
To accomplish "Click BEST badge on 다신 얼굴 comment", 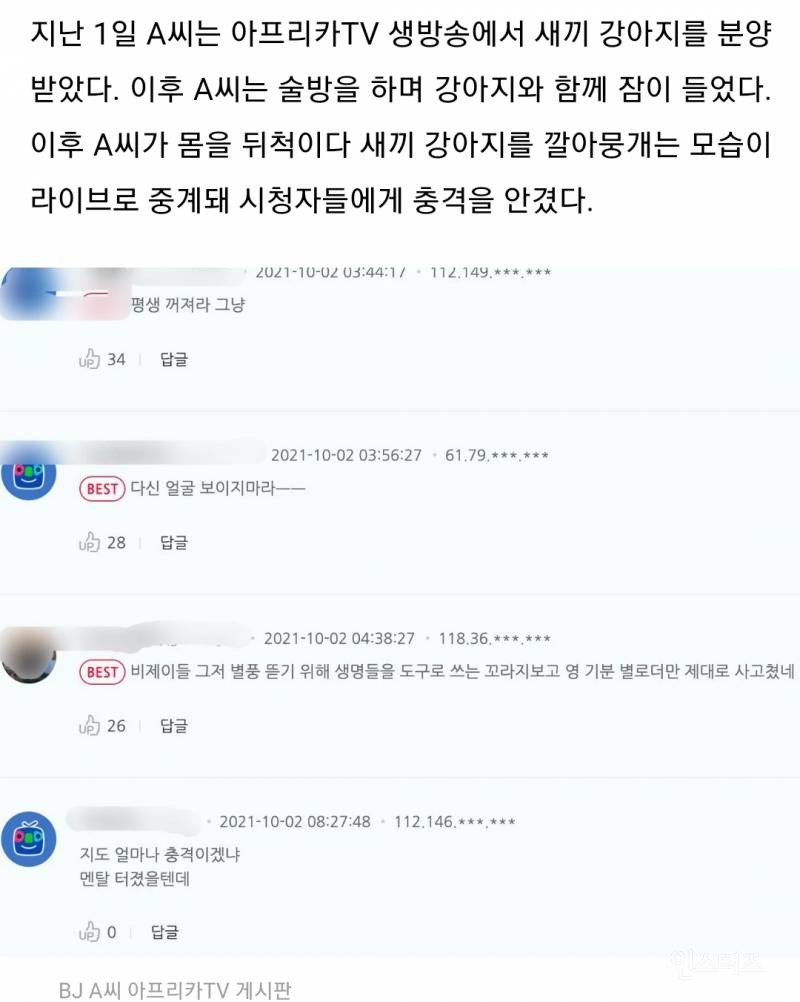I will point(102,489).
